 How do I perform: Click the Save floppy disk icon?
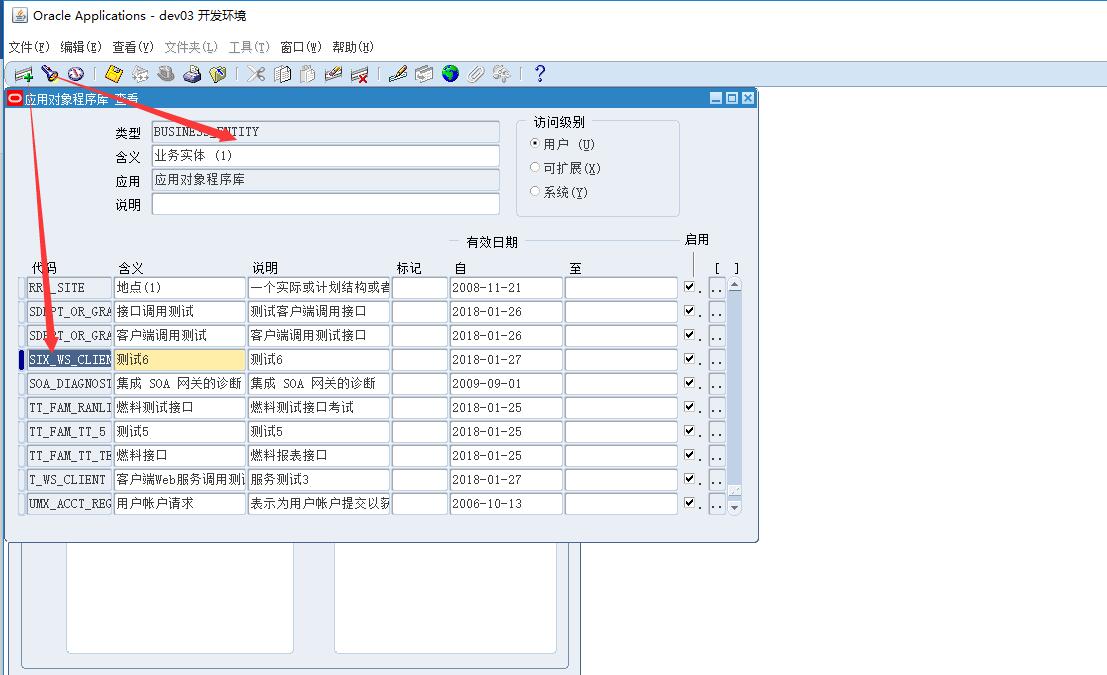tap(114, 74)
